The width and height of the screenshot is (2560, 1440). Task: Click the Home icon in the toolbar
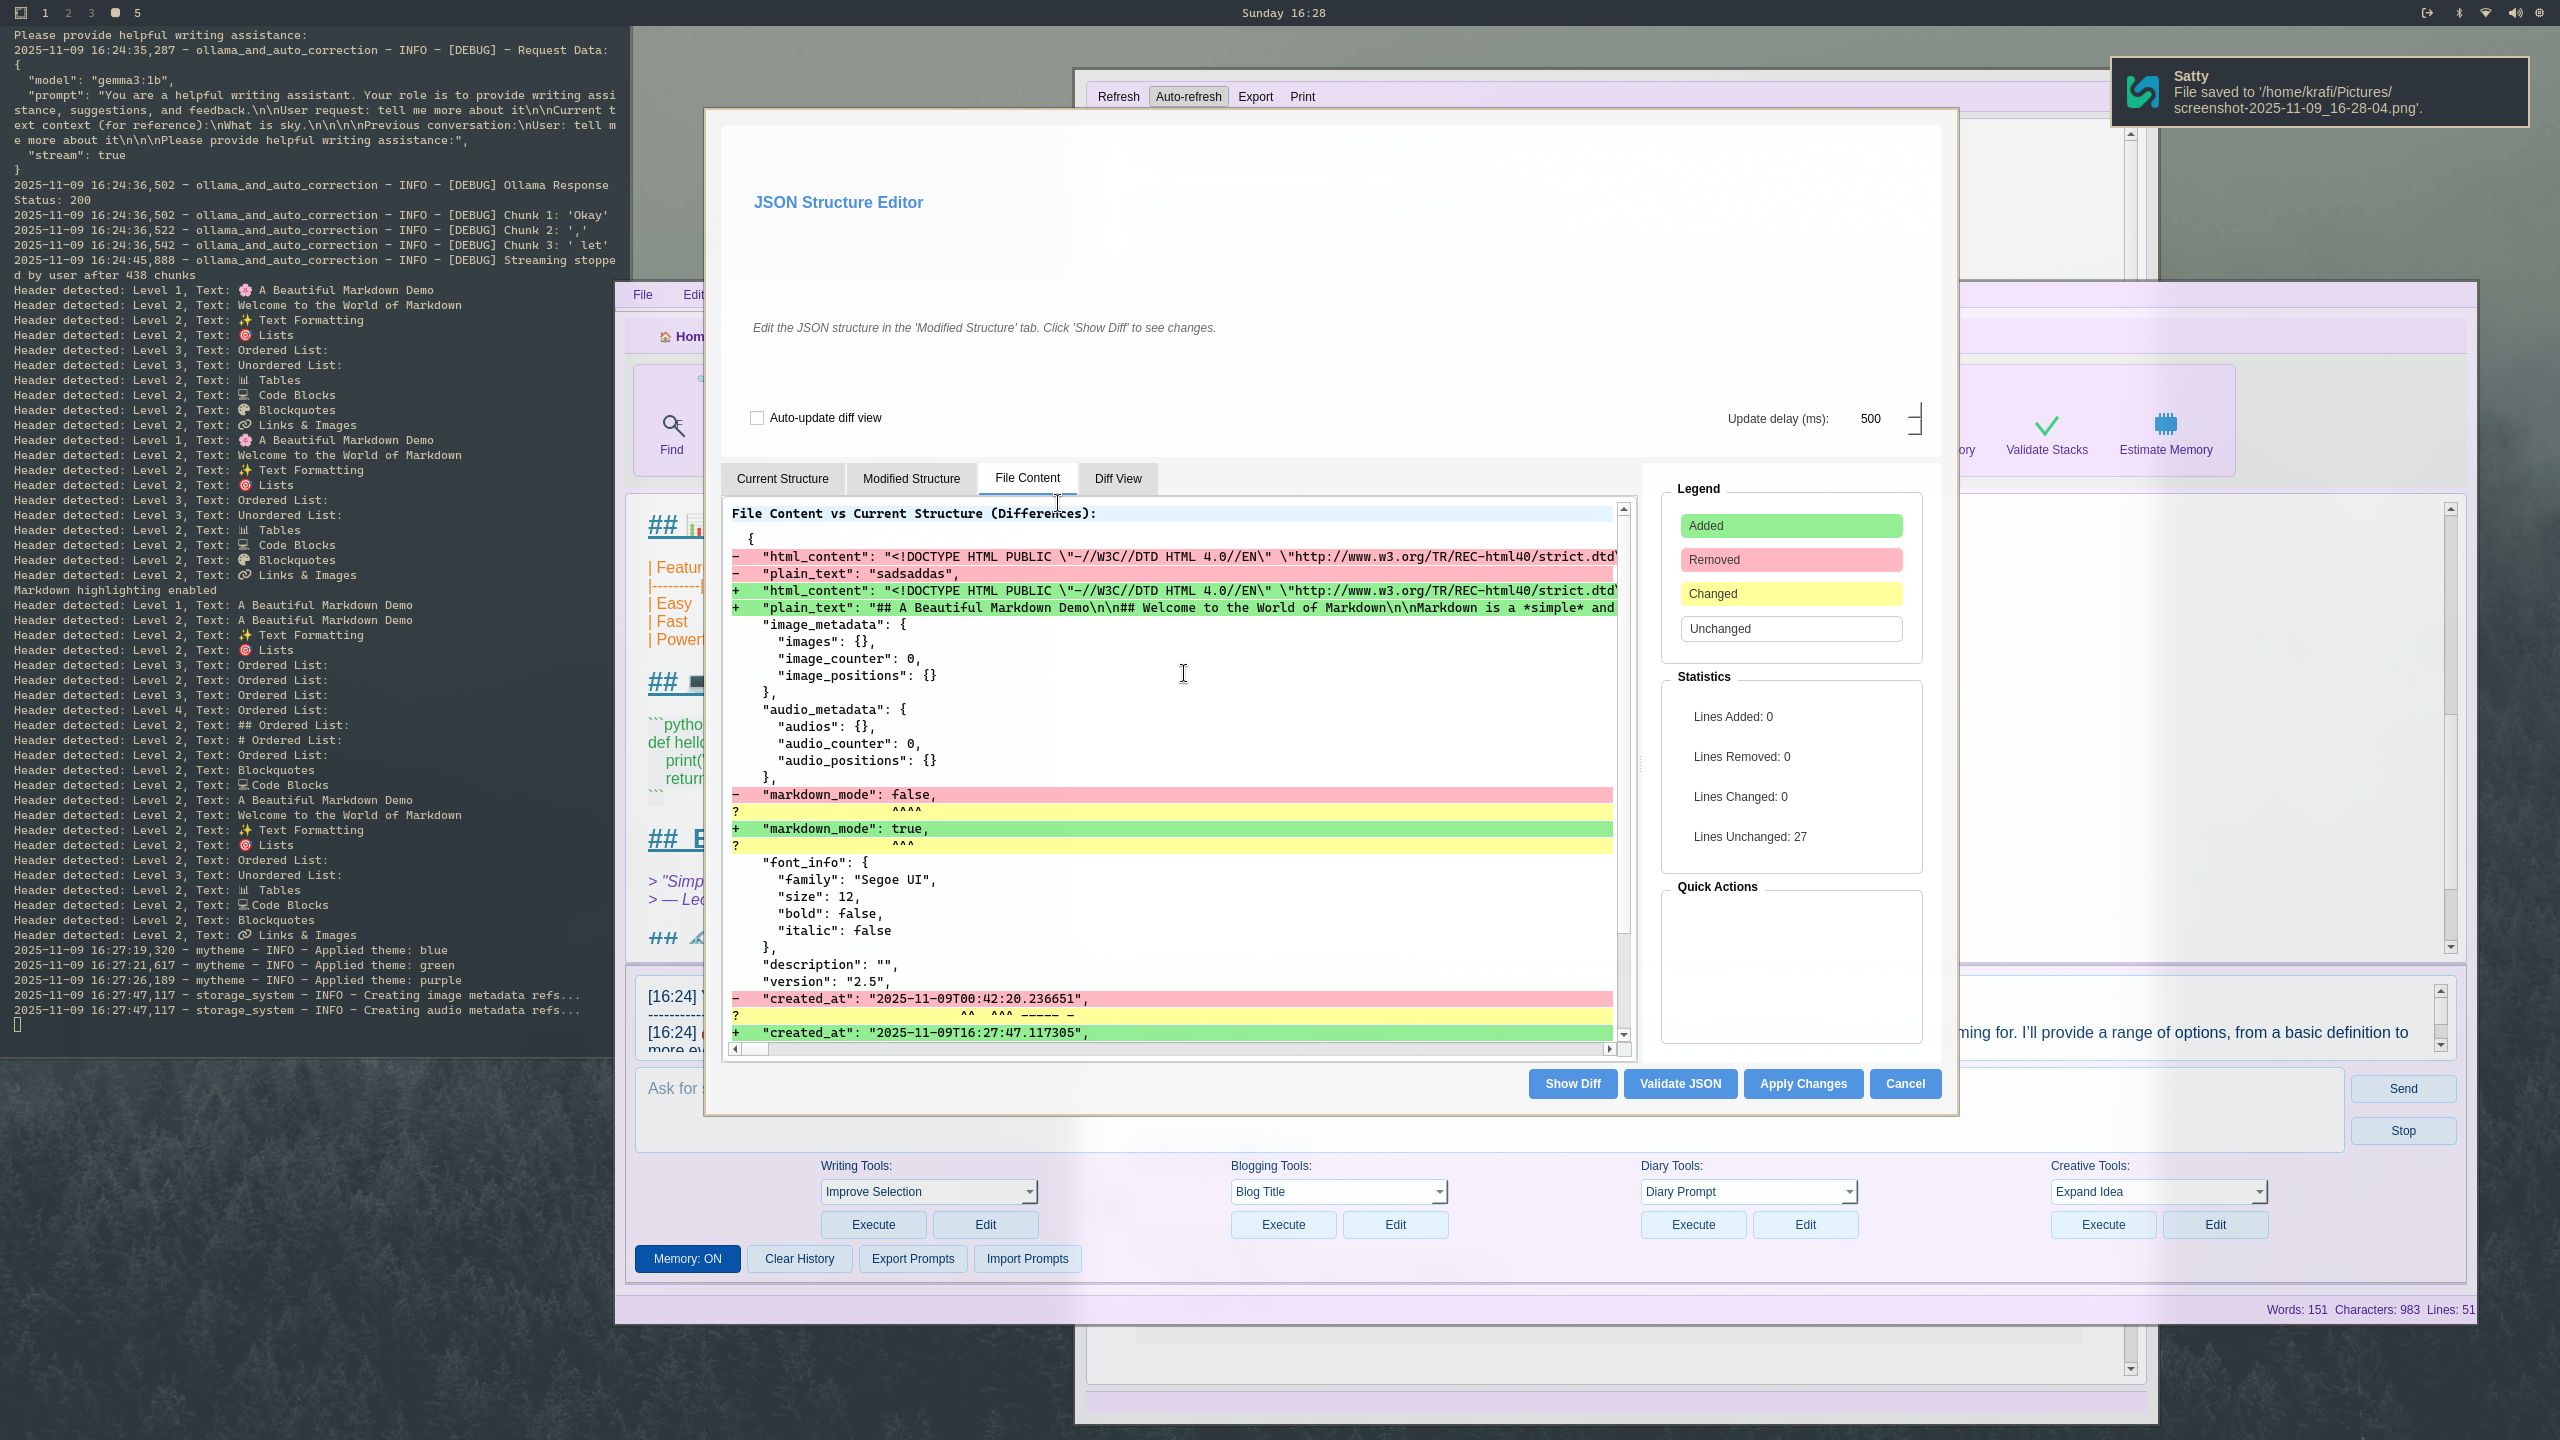(665, 337)
